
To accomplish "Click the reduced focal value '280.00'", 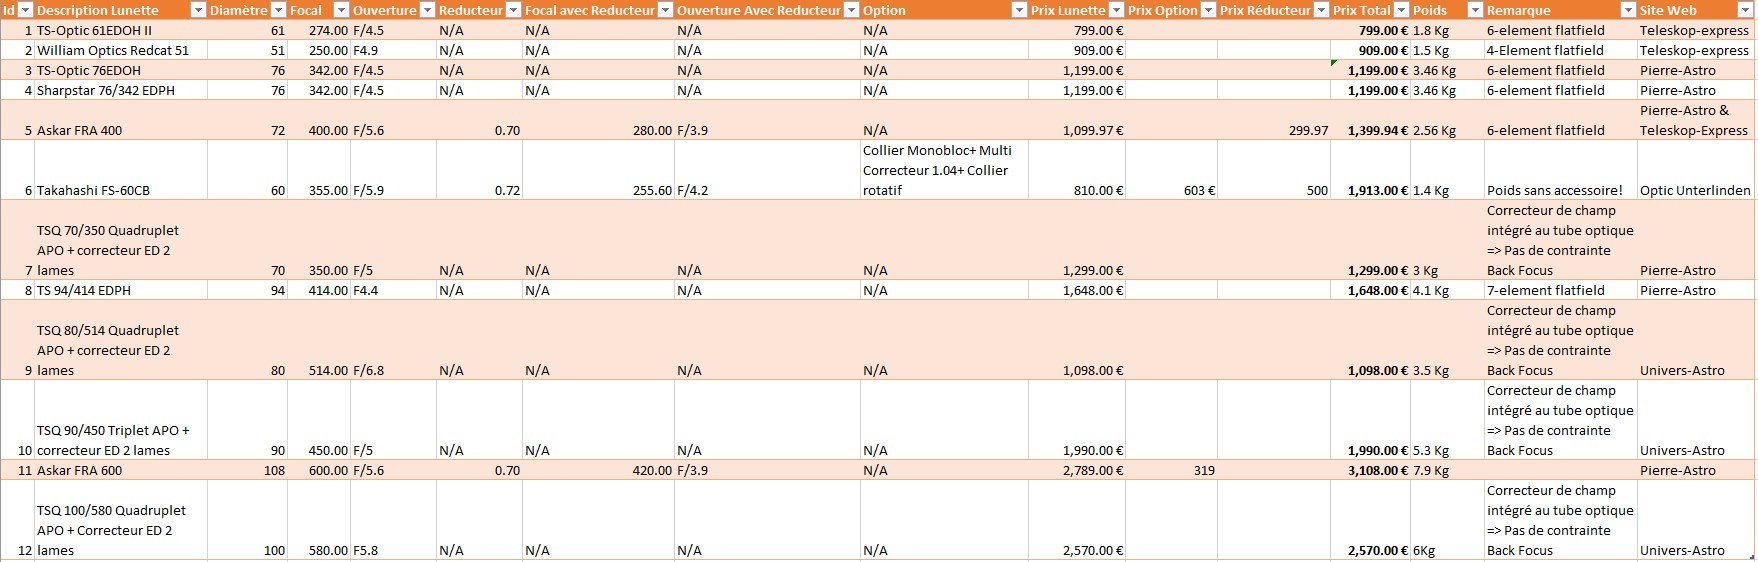I will (x=652, y=130).
